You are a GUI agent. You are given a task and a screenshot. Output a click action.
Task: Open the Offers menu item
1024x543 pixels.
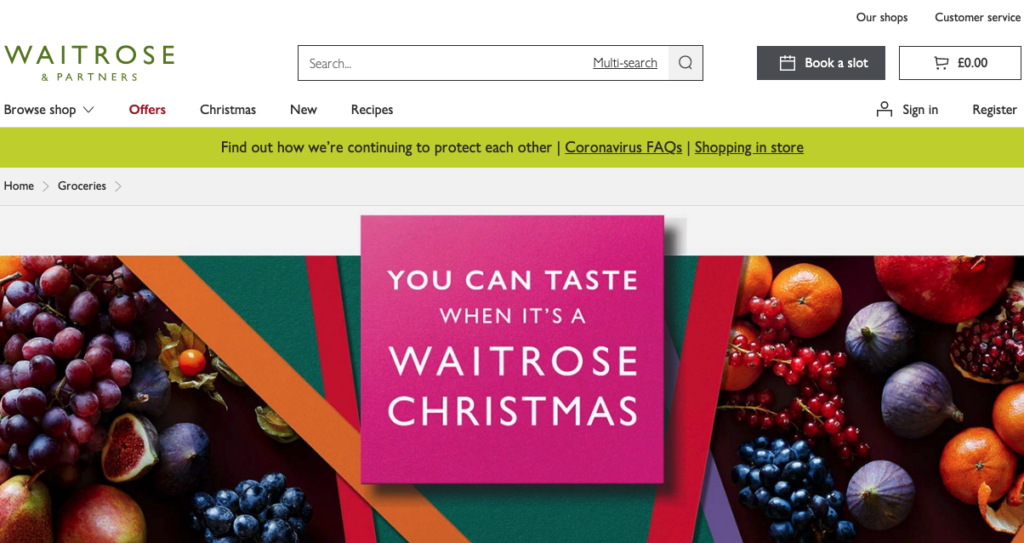click(x=147, y=110)
